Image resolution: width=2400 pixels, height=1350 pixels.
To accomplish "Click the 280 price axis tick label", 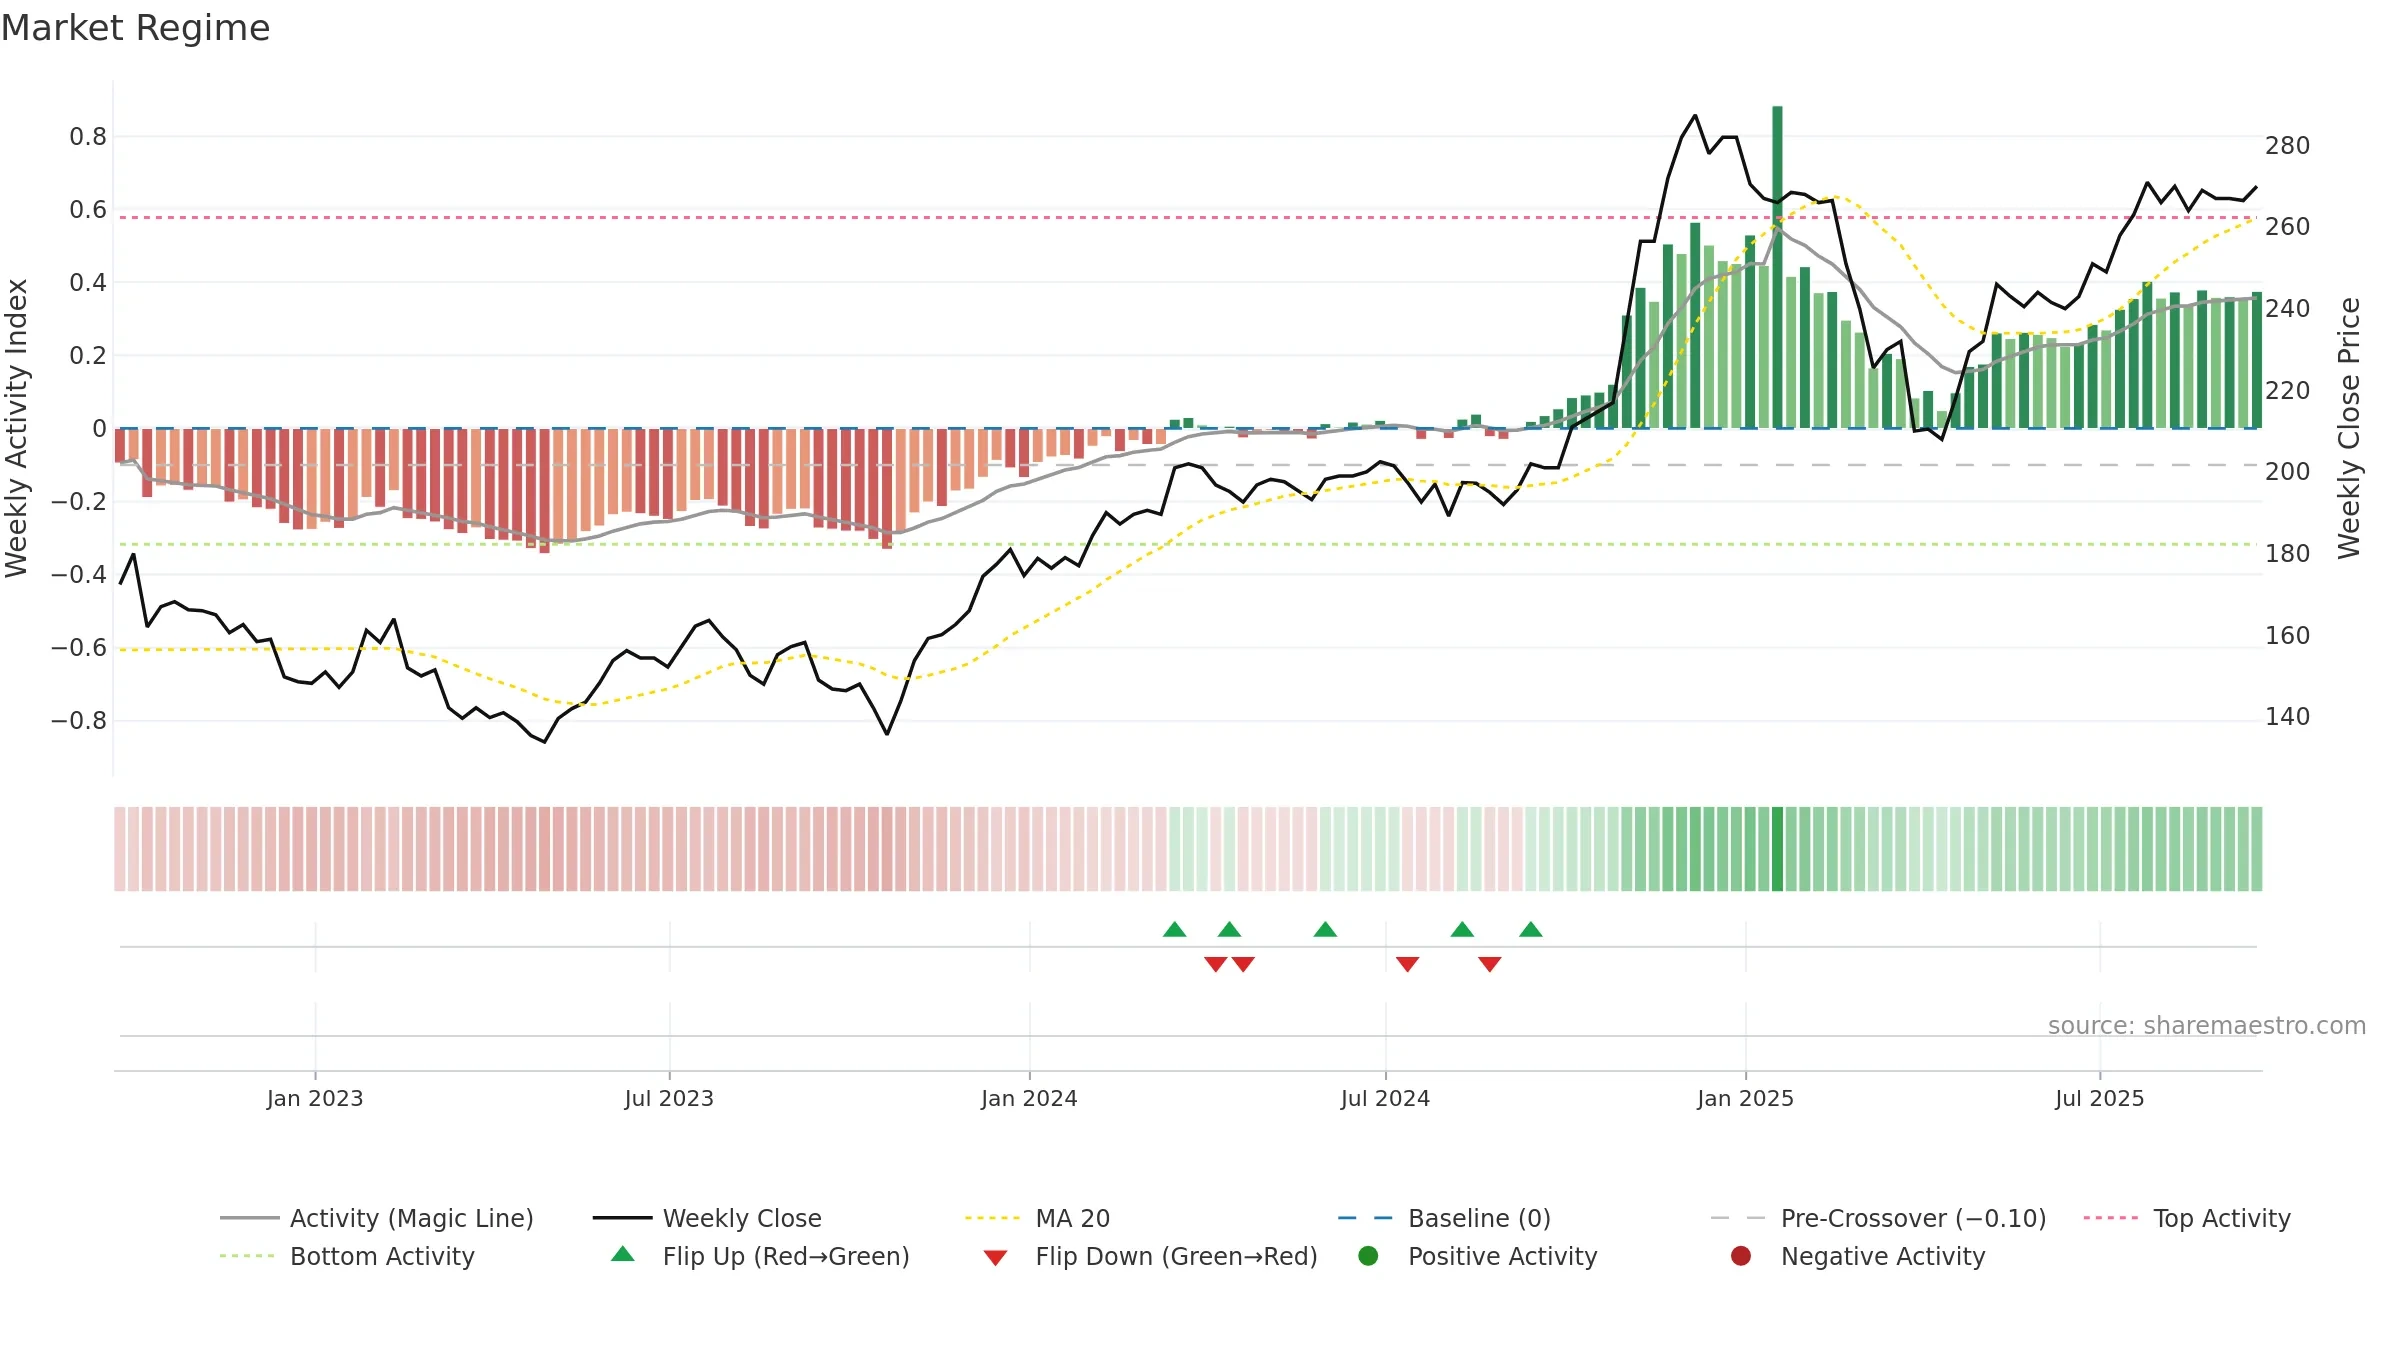I will [2288, 146].
